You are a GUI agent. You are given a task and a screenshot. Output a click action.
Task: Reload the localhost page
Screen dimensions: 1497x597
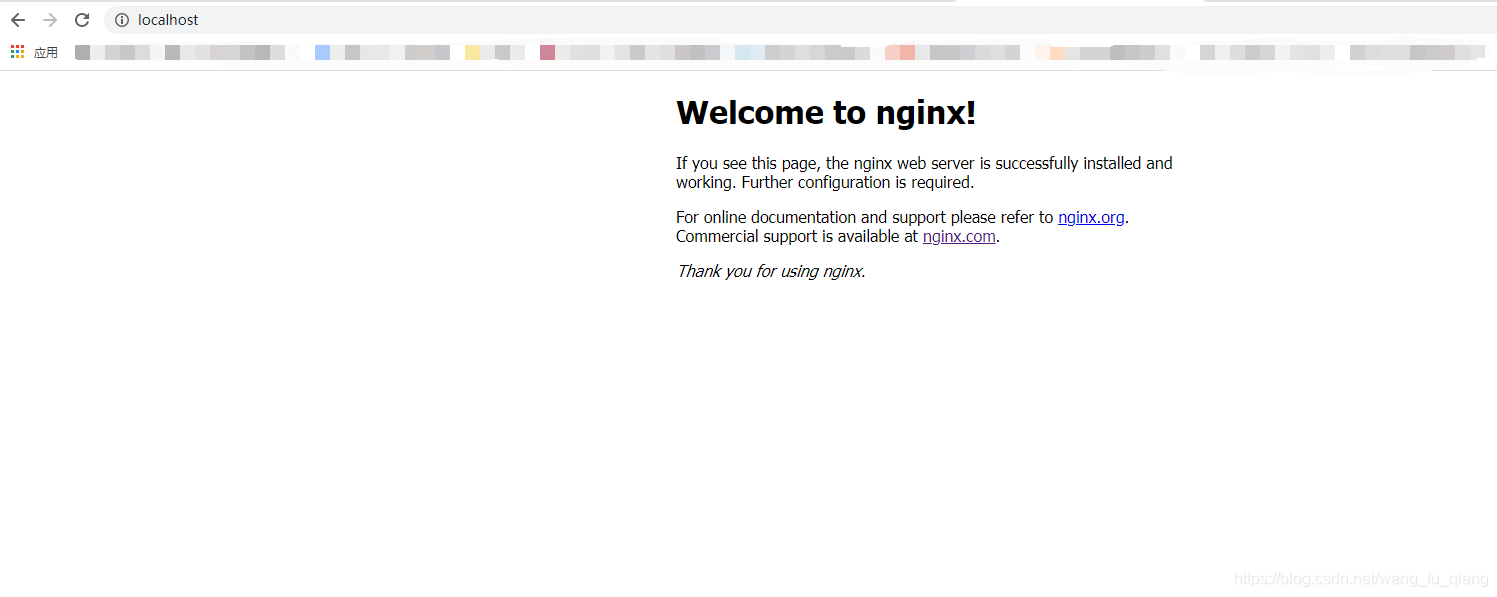pos(82,20)
